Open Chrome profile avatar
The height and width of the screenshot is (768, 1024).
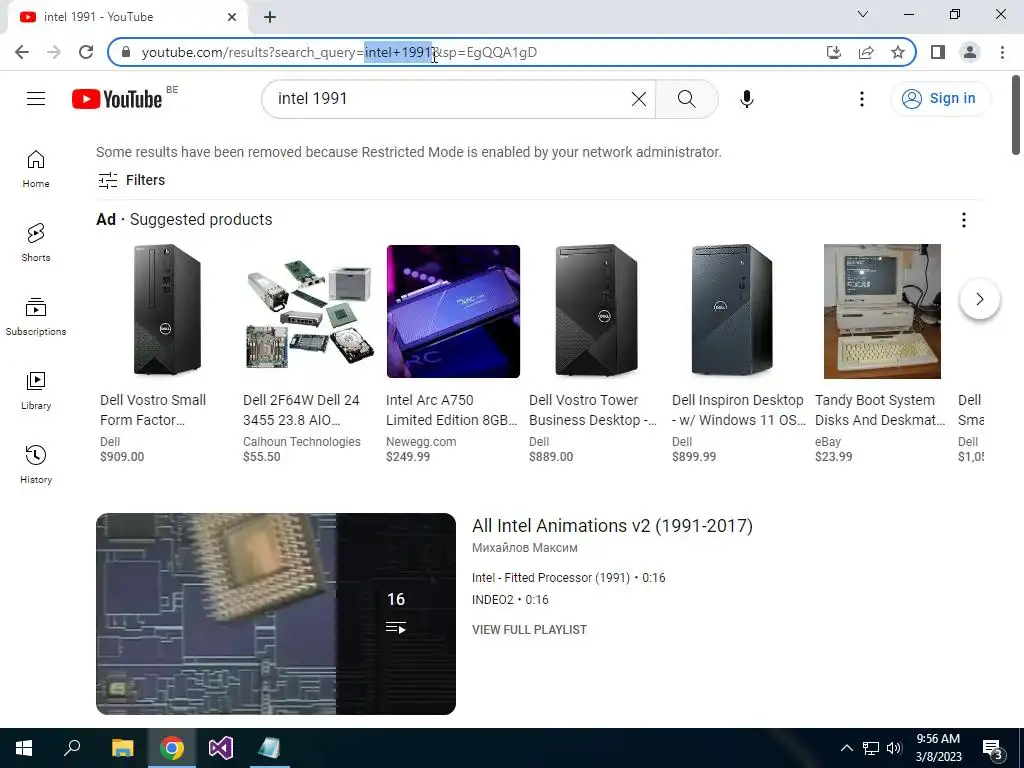click(970, 52)
